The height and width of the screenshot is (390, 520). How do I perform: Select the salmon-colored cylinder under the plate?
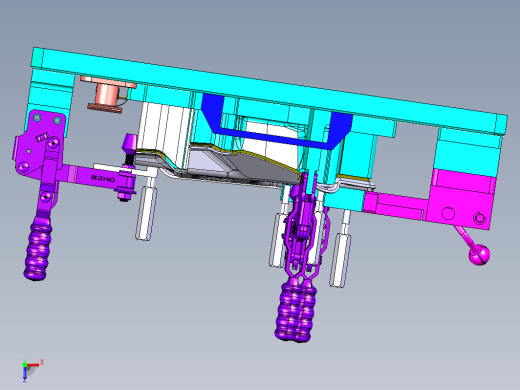(107, 95)
